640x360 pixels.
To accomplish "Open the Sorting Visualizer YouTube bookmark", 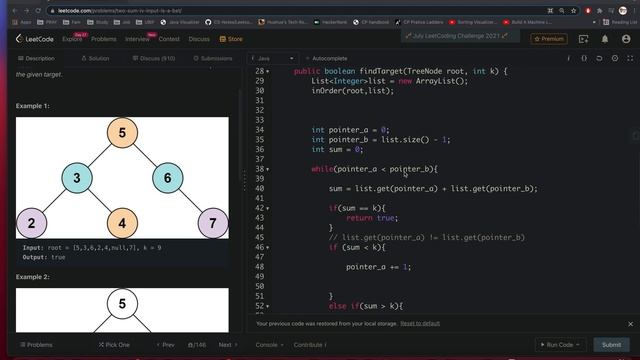I will 473,22.
